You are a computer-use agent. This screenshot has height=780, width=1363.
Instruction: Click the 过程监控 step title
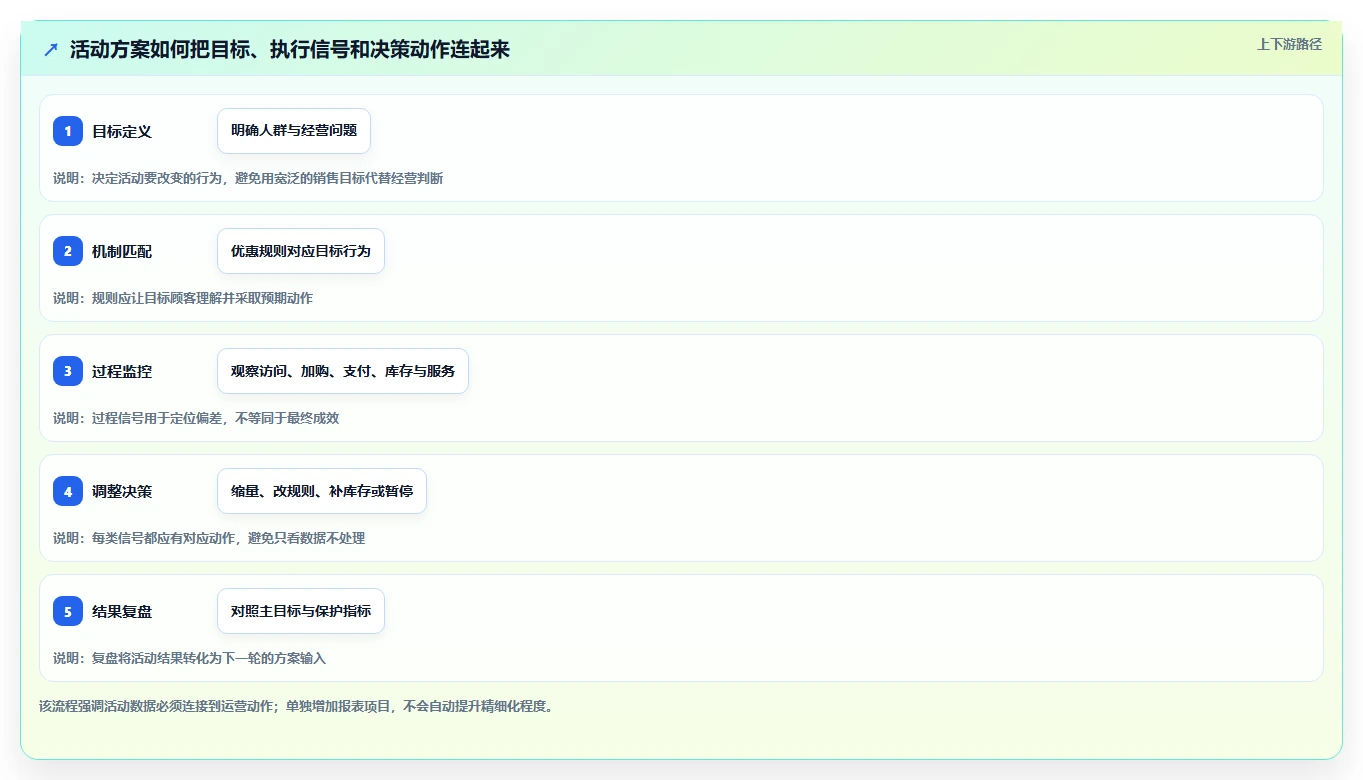[x=122, y=371]
